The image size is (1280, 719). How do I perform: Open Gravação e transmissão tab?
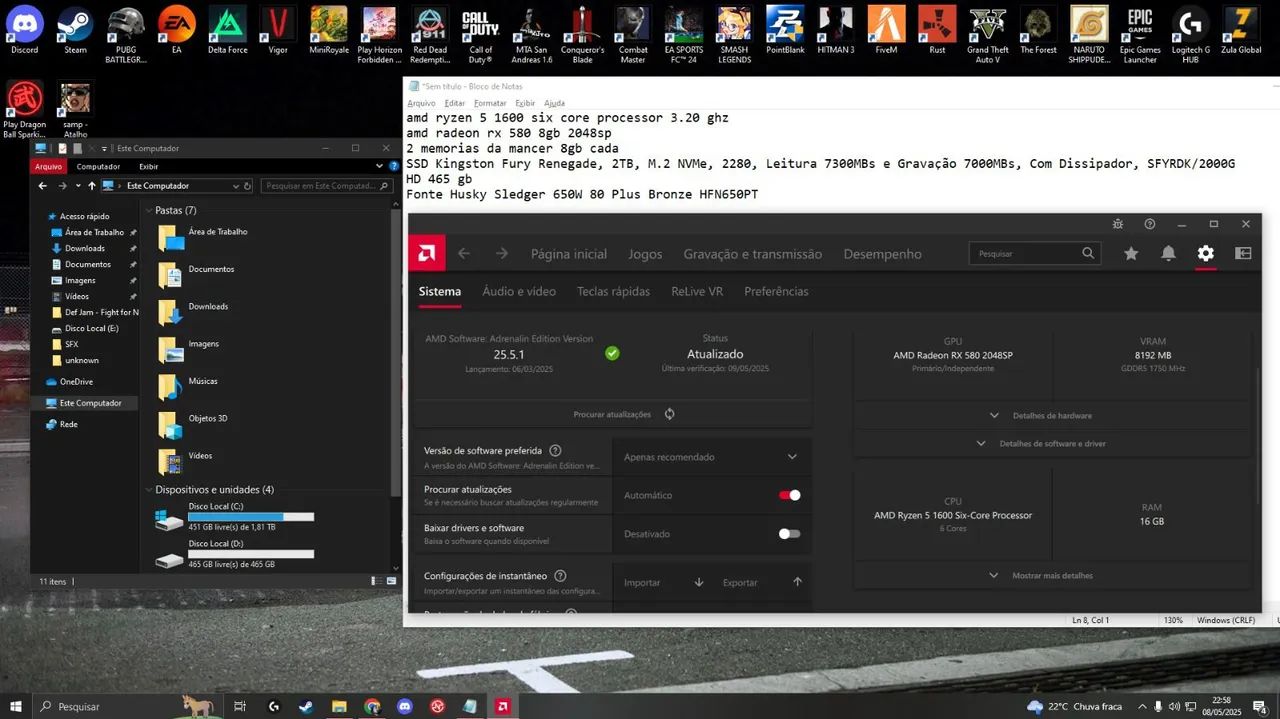753,254
